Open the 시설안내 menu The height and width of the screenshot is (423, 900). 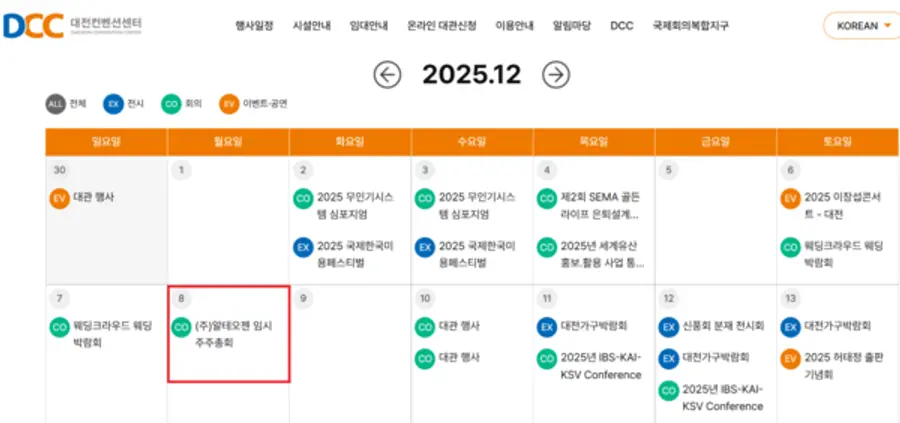pos(311,26)
